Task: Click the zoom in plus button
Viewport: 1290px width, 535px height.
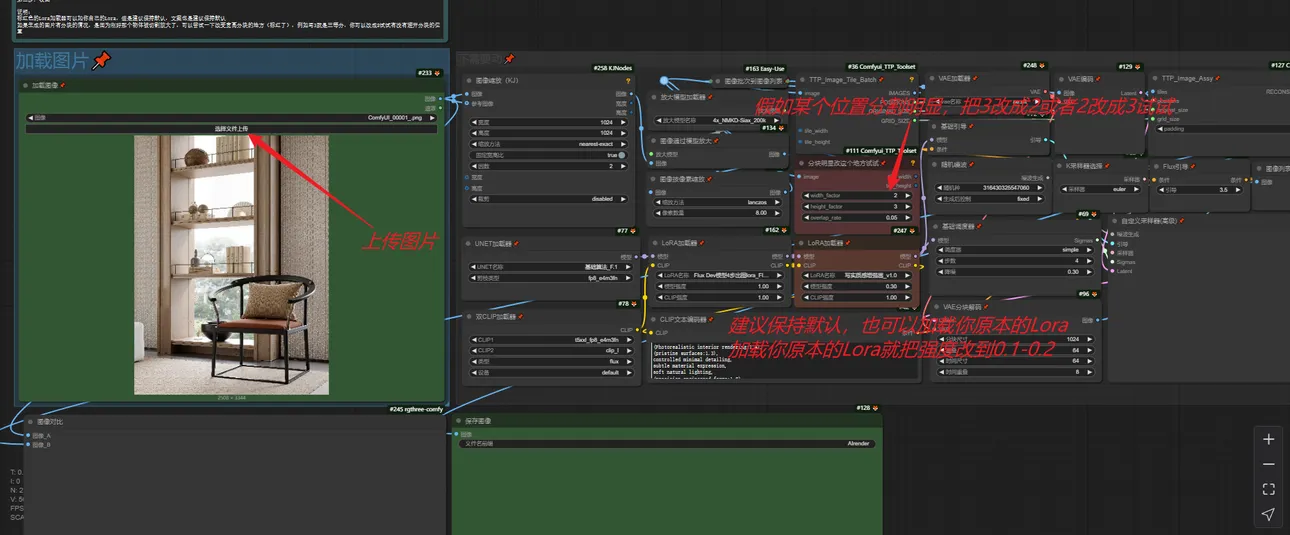Action: (1268, 439)
